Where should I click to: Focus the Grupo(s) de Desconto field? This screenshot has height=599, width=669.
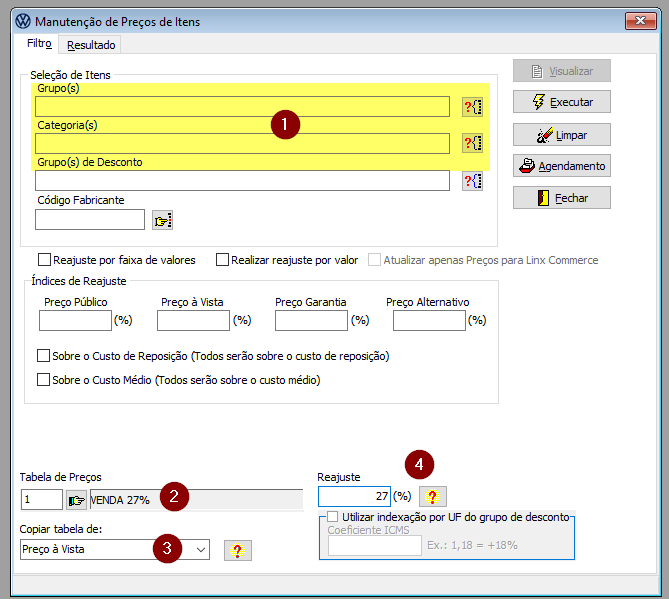pos(242,180)
